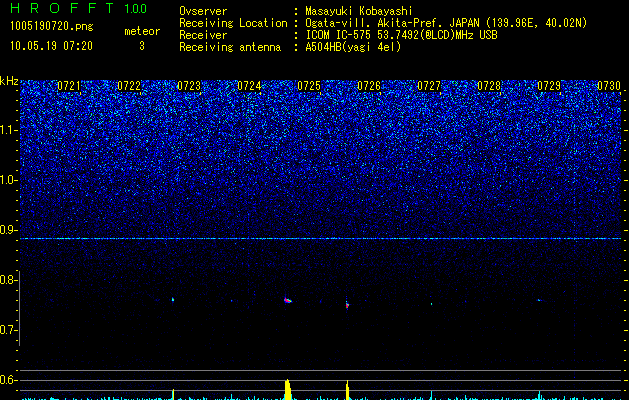Click the 0726 time marker
The height and width of the screenshot is (400, 629).
[369, 86]
